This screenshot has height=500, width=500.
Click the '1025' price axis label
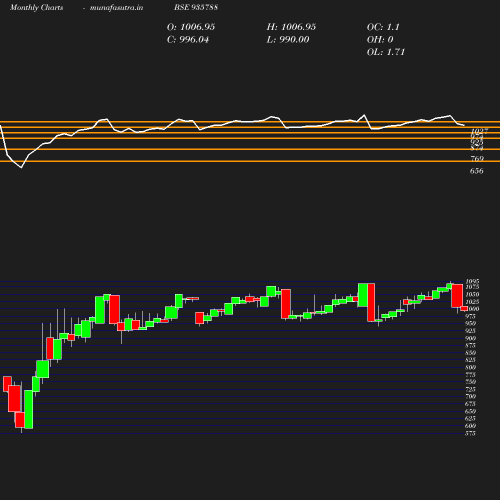click(x=472, y=302)
